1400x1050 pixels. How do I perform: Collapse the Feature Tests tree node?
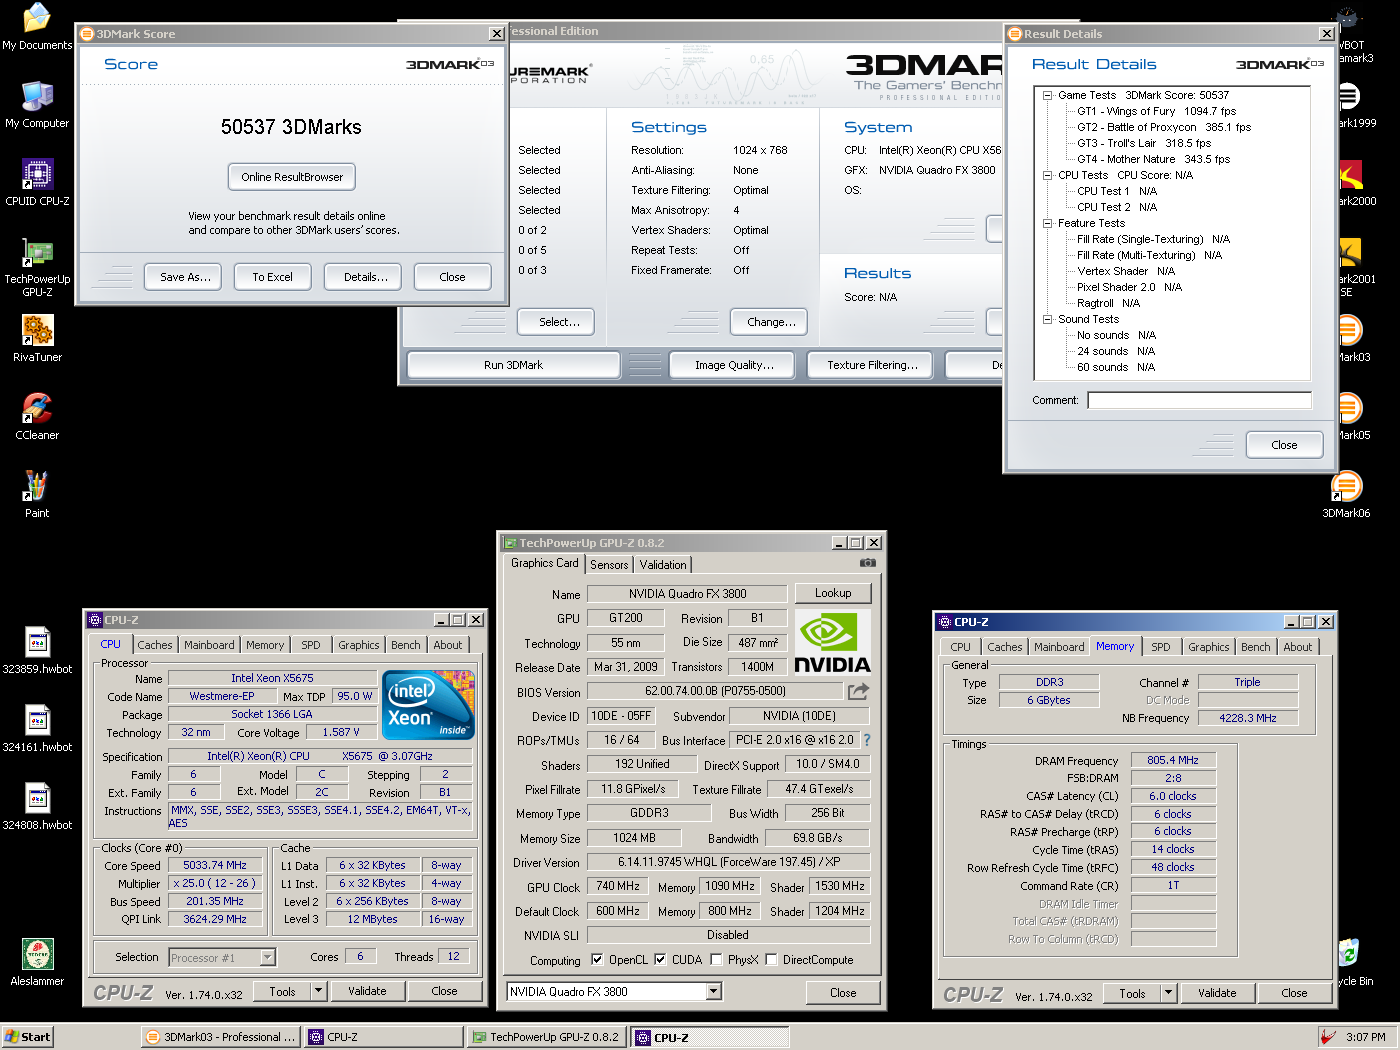(1048, 224)
